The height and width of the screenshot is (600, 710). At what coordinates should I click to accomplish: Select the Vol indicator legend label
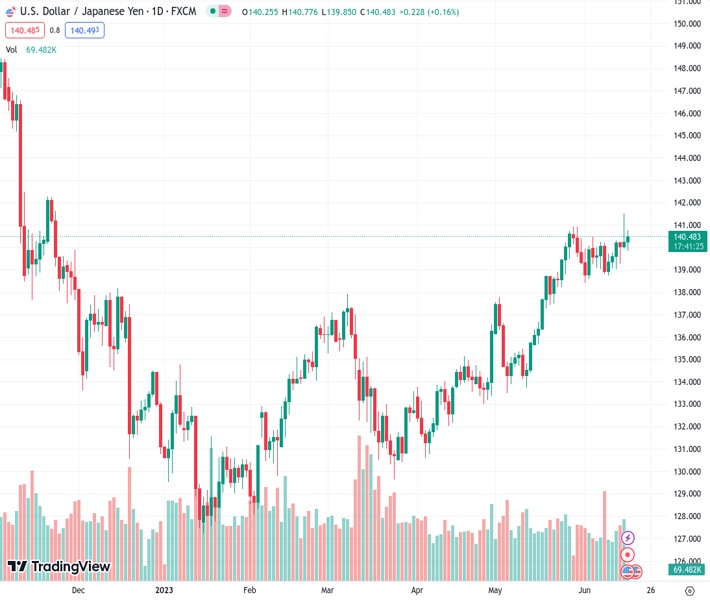(12, 49)
